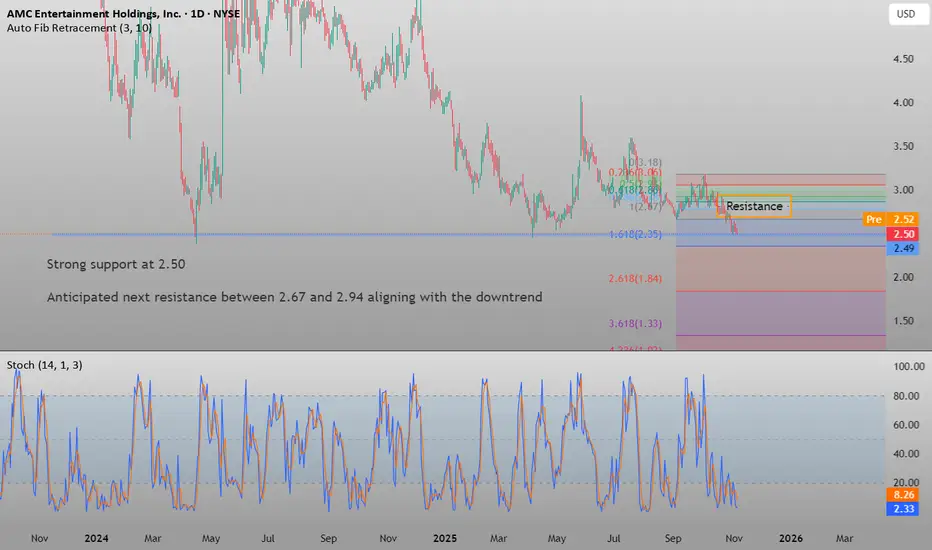The height and width of the screenshot is (550, 932).
Task: Click the 4.00 price axis label
Action: pyautogui.click(x=903, y=102)
